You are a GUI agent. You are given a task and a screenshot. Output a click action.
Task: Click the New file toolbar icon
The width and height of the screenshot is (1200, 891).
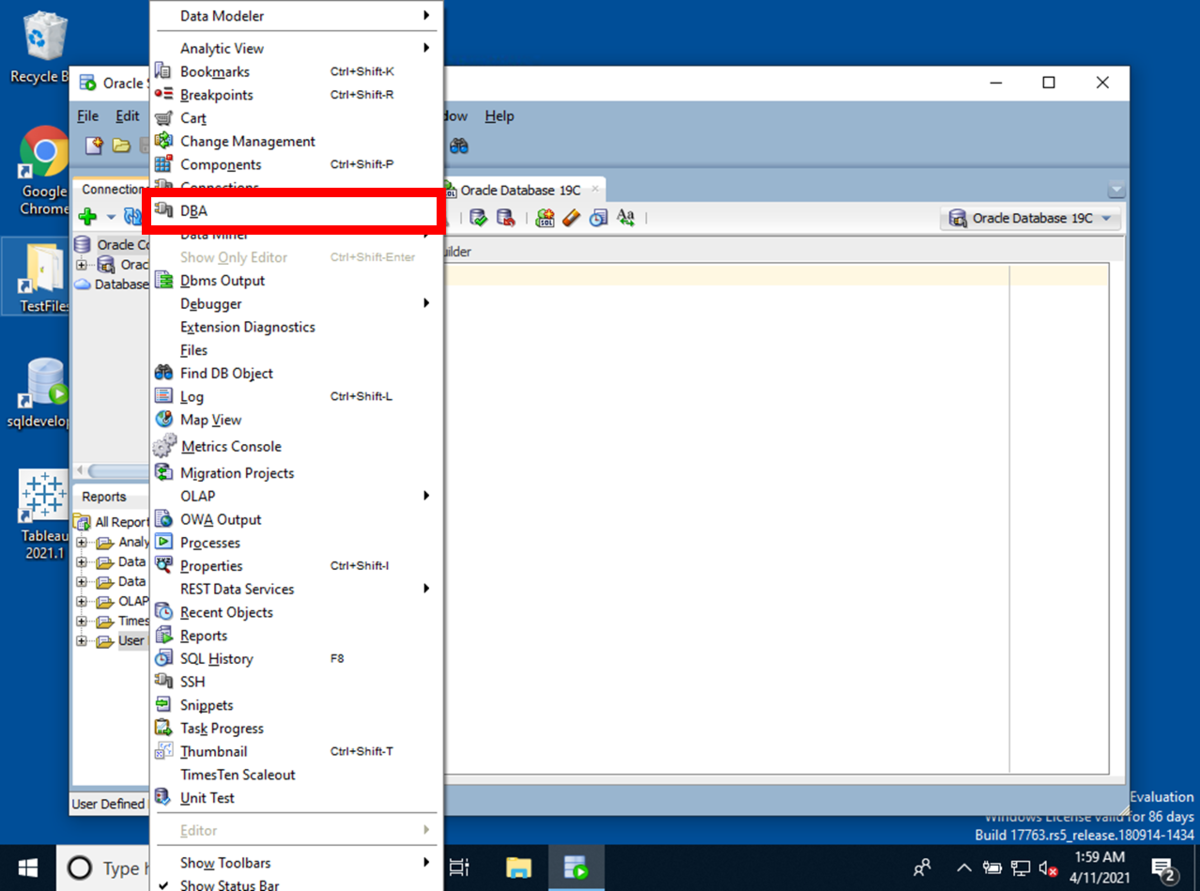94,146
